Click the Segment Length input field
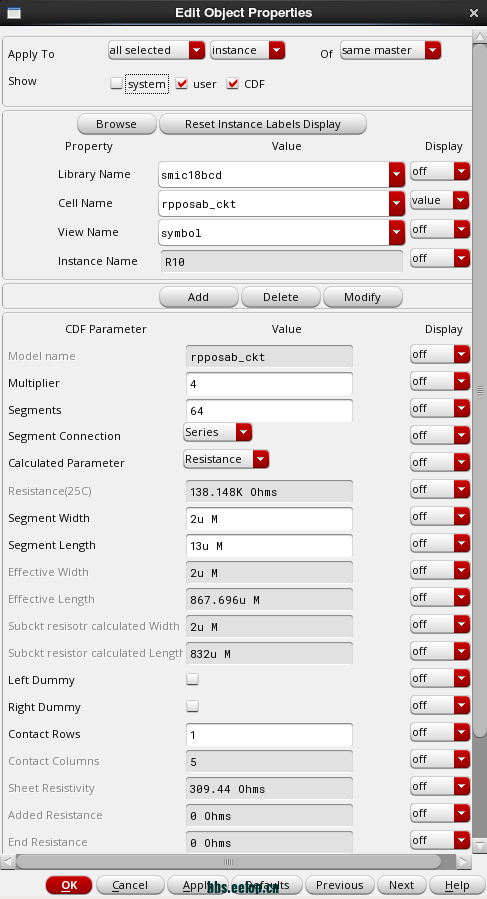 [269, 546]
